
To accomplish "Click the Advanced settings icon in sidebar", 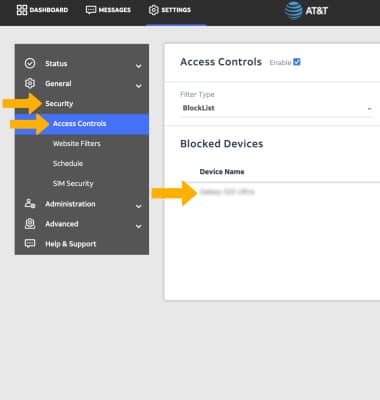I will [x=30, y=224].
